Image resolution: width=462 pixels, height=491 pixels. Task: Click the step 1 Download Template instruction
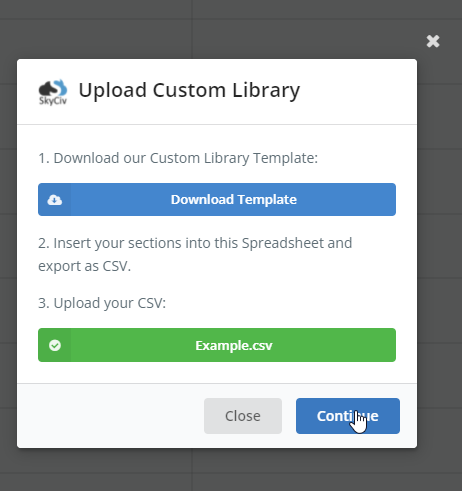tap(178, 158)
